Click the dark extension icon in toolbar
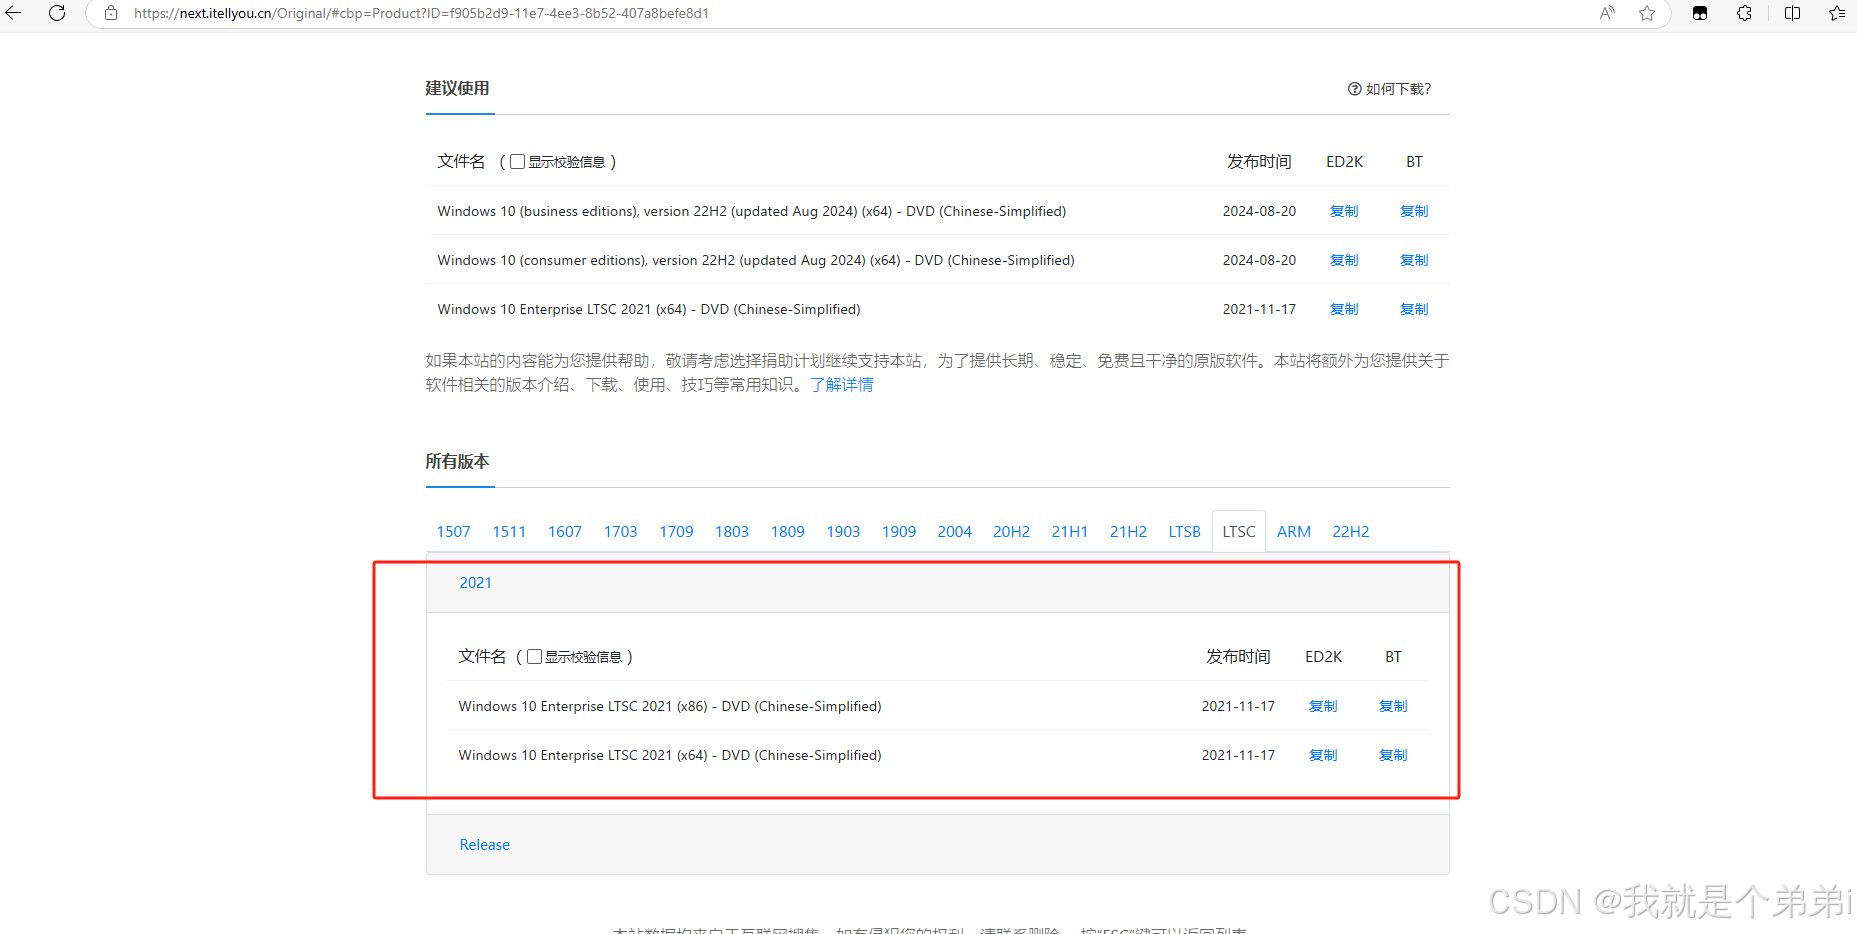This screenshot has width=1857, height=934. click(x=1700, y=13)
